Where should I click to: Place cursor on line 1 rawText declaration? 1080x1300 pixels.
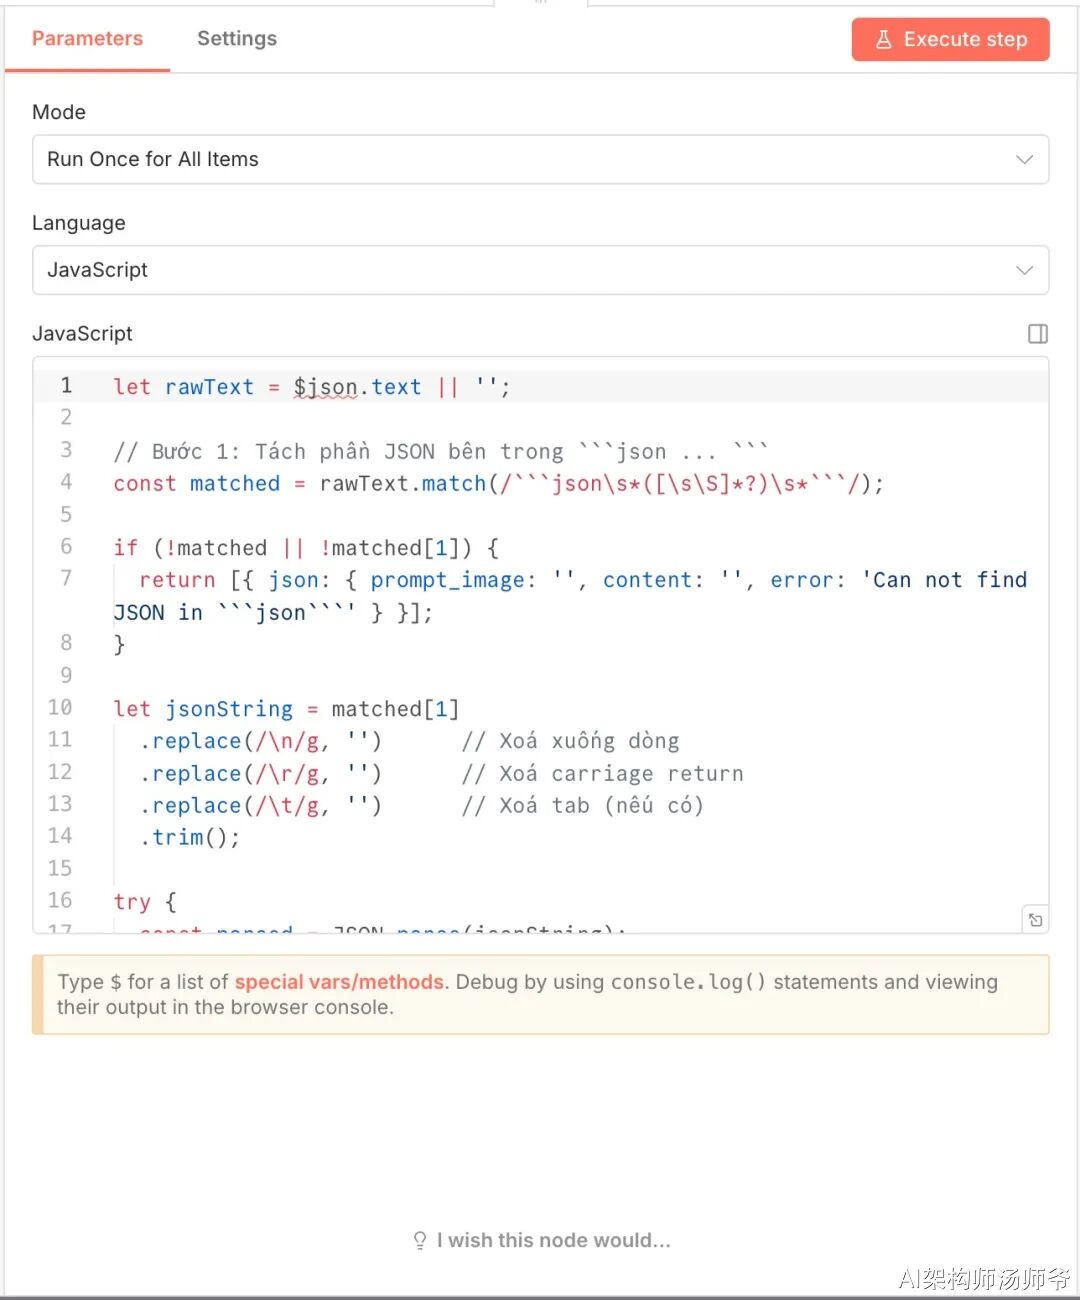click(209, 387)
